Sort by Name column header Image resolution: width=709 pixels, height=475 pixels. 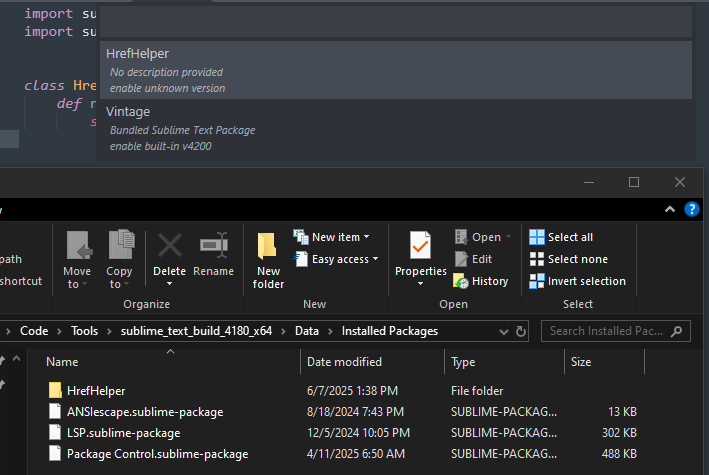pos(62,362)
